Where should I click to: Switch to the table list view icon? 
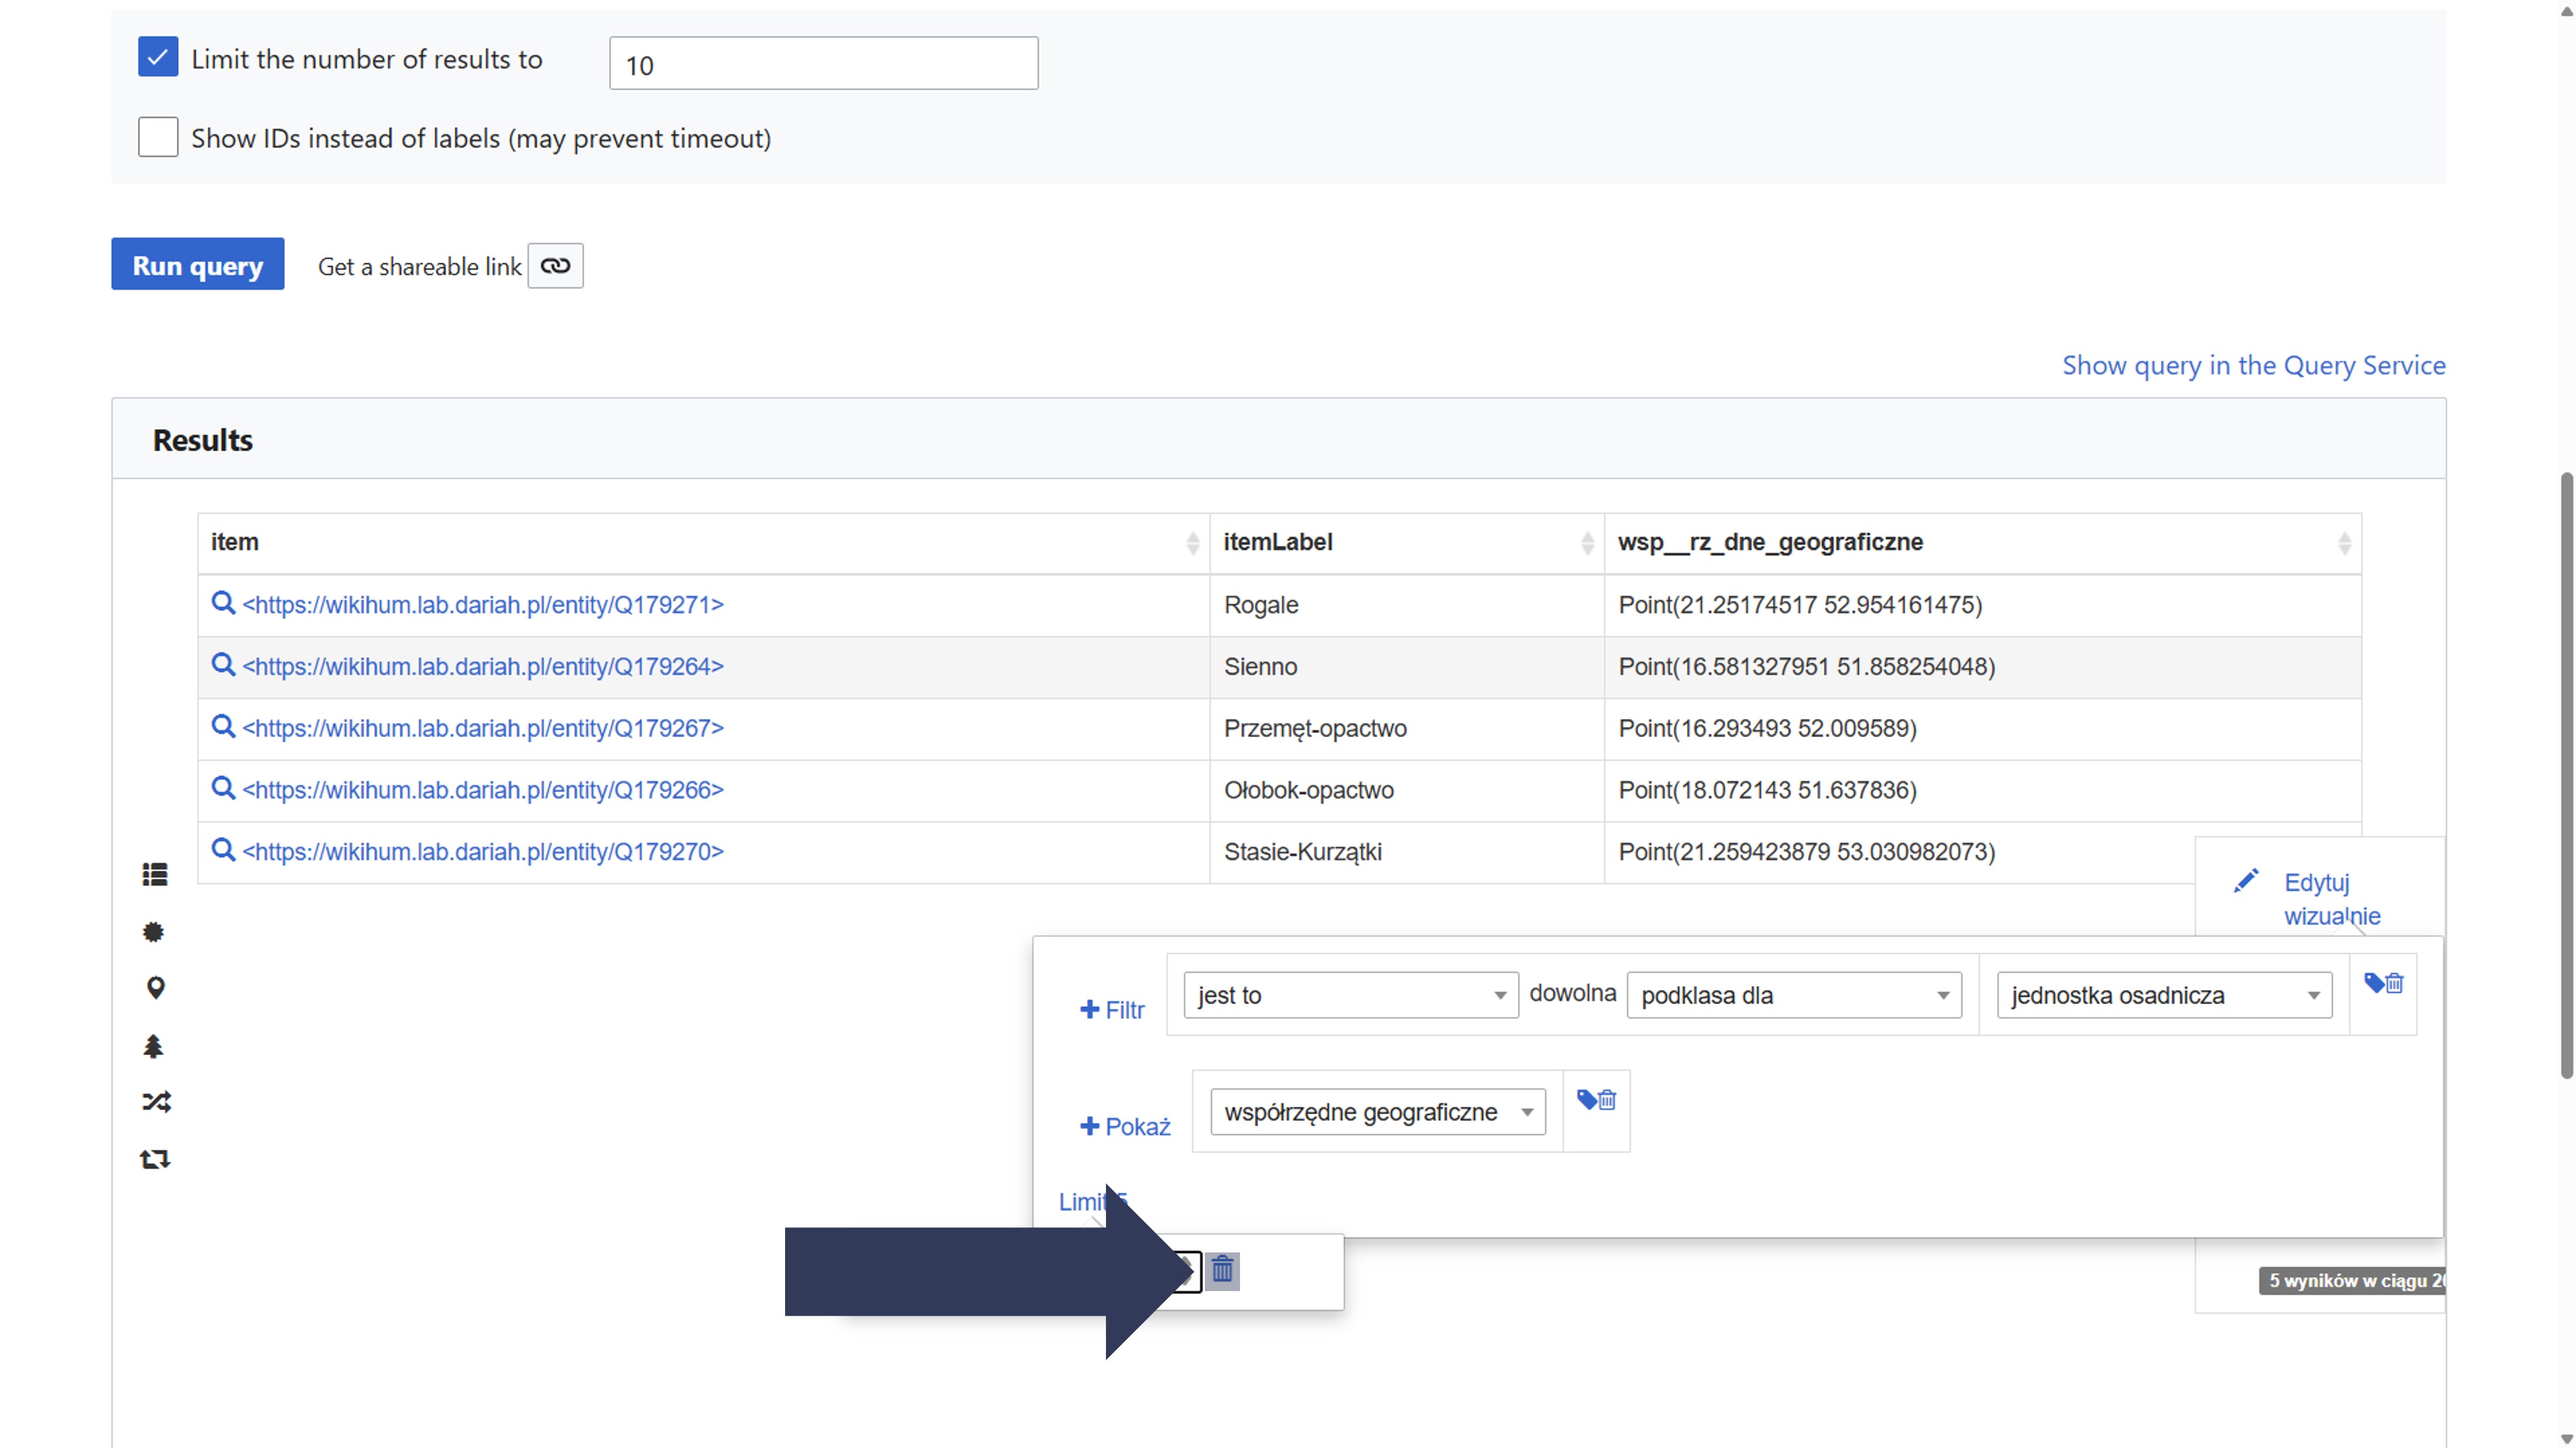click(155, 875)
